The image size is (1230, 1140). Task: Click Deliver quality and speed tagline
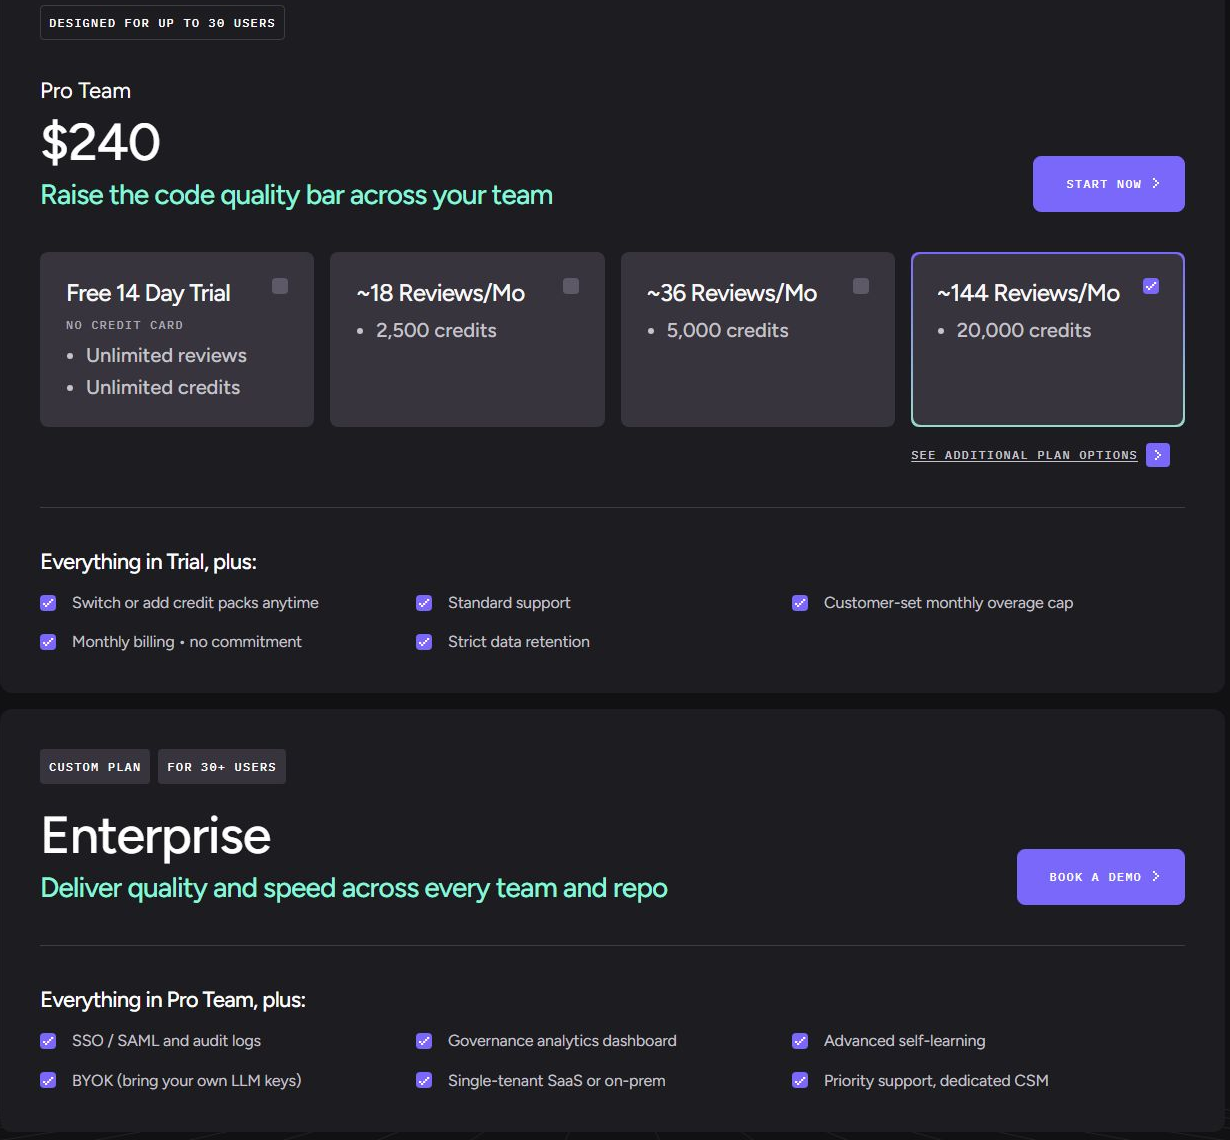click(x=354, y=888)
